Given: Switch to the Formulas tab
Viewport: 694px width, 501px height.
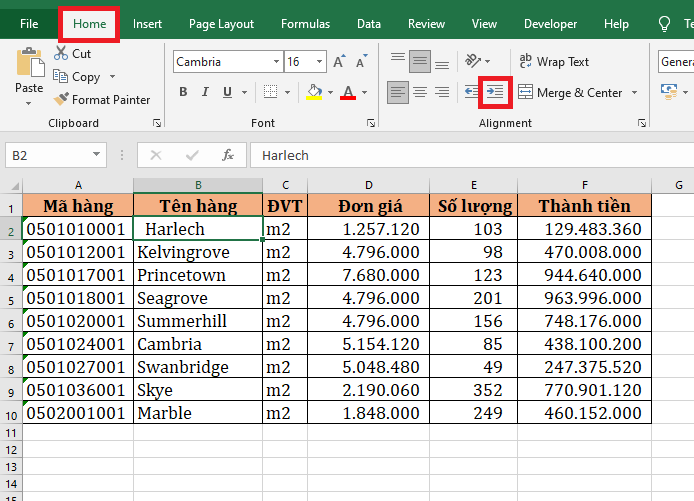Looking at the screenshot, I should tap(305, 24).
